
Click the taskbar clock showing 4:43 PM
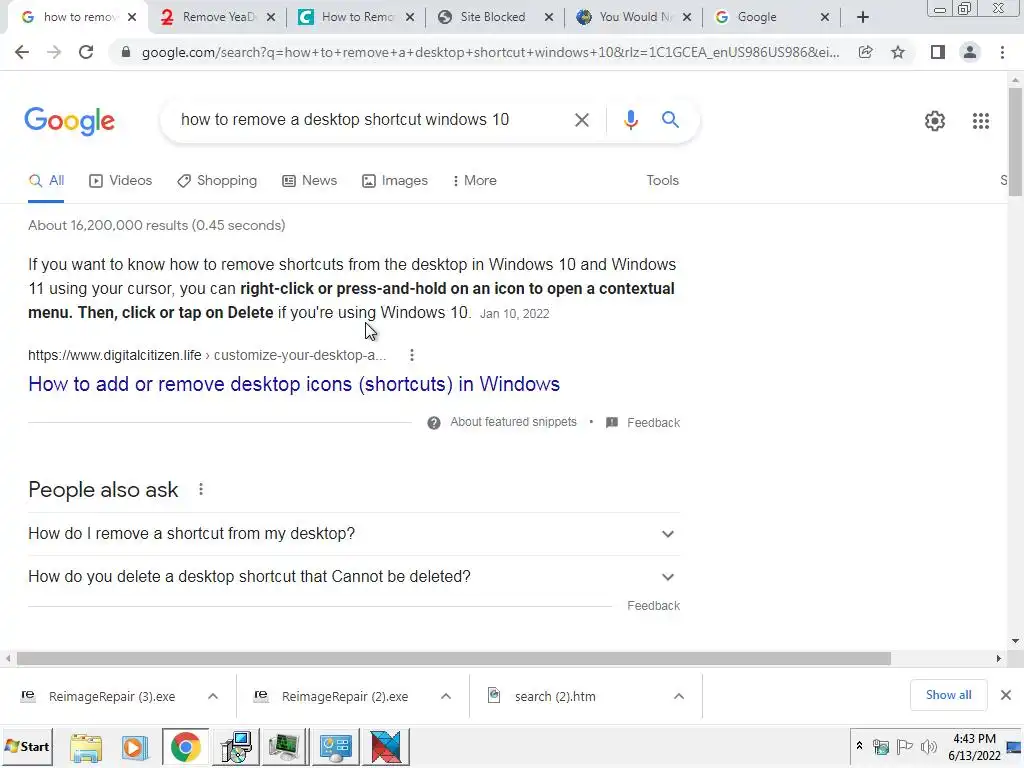[974, 747]
